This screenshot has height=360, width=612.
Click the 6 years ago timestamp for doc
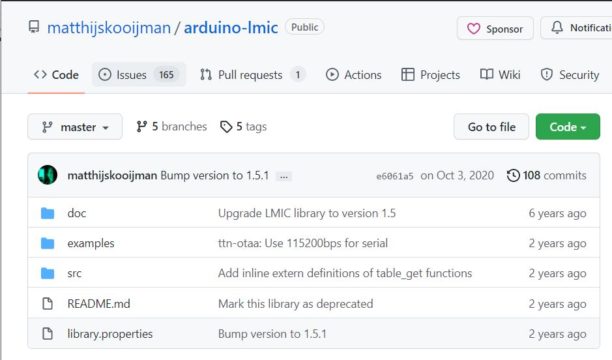(x=557, y=213)
